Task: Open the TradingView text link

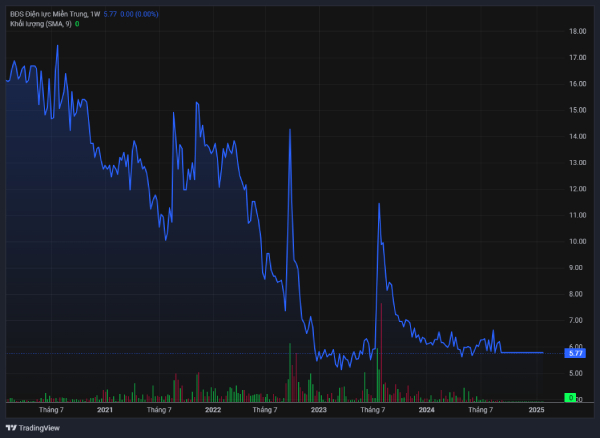Action: pos(40,428)
